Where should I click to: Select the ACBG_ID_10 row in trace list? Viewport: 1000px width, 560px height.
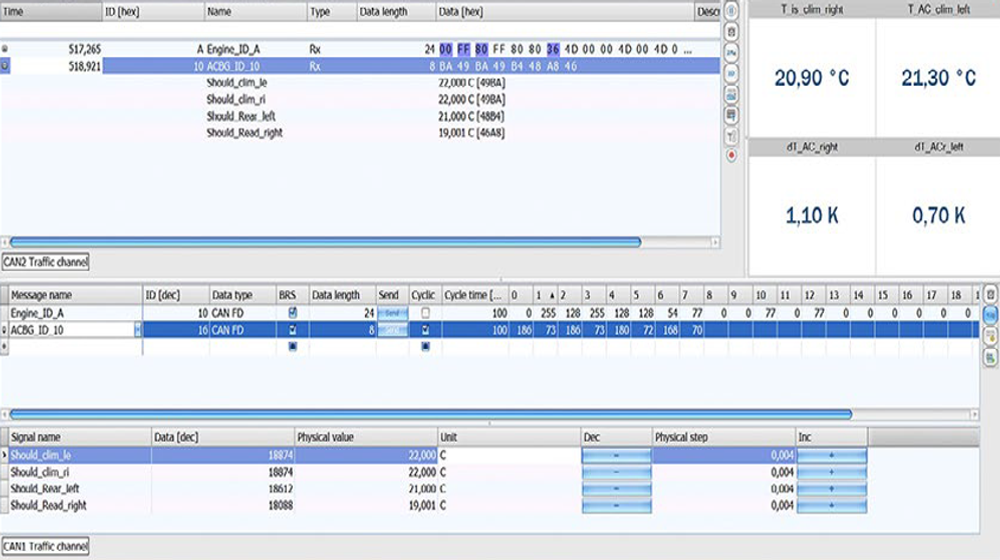point(360,66)
